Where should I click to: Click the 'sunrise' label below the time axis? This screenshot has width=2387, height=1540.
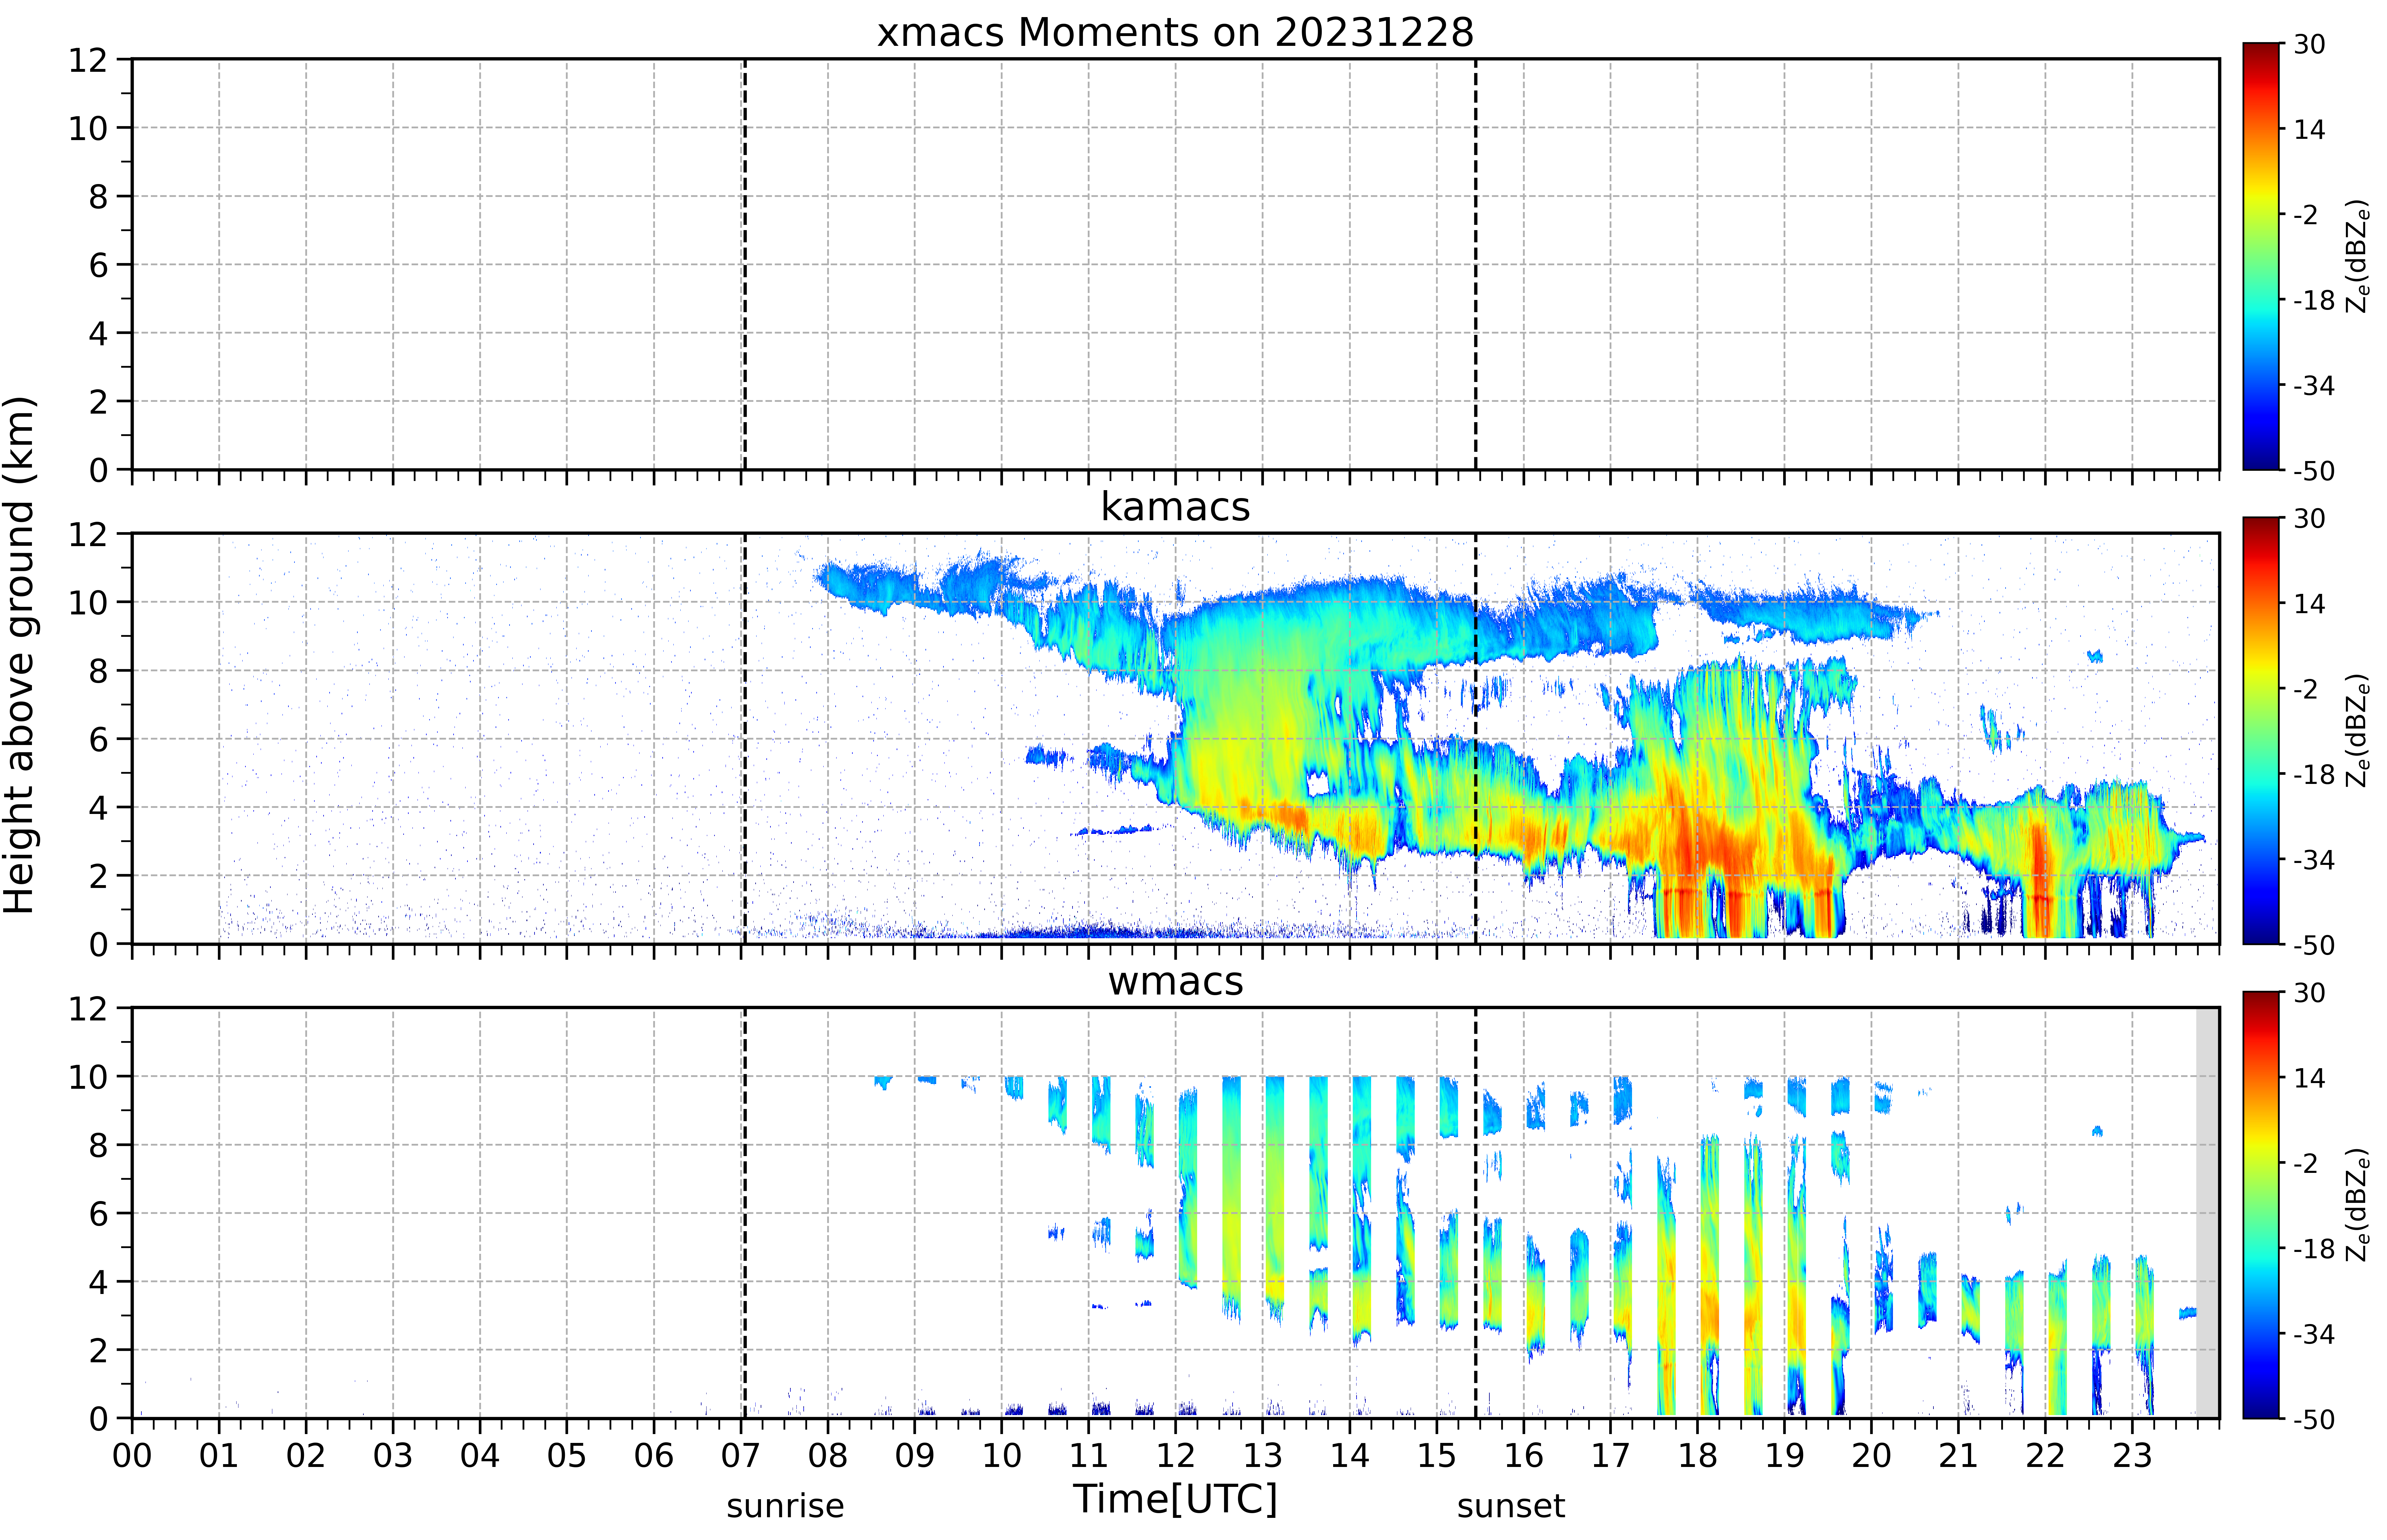(x=785, y=1506)
